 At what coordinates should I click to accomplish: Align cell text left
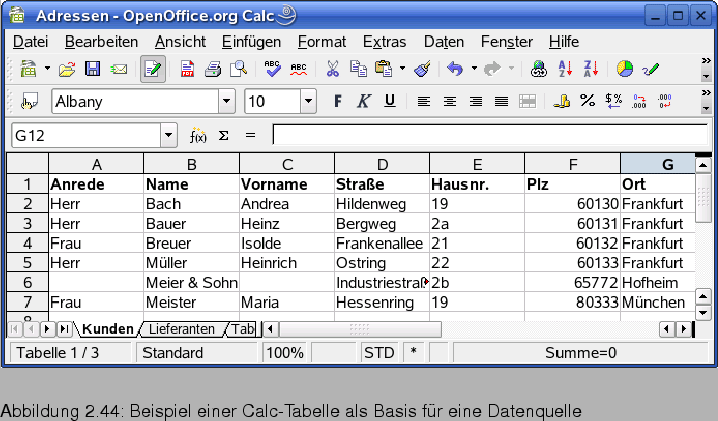424,101
